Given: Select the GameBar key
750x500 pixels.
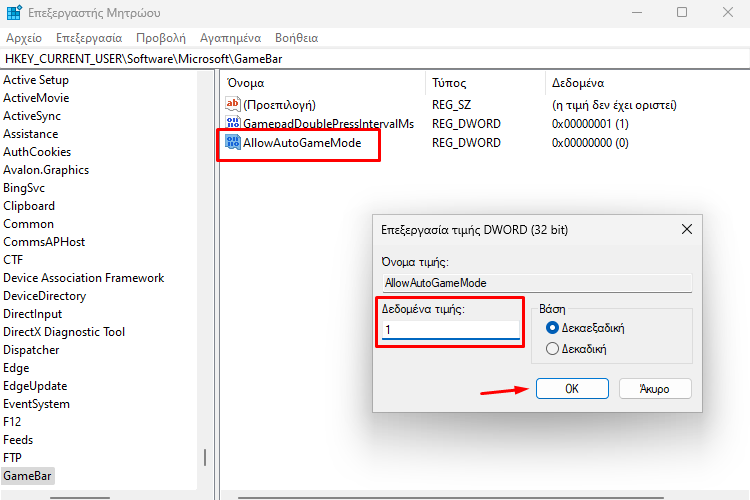Looking at the screenshot, I should click(x=27, y=476).
